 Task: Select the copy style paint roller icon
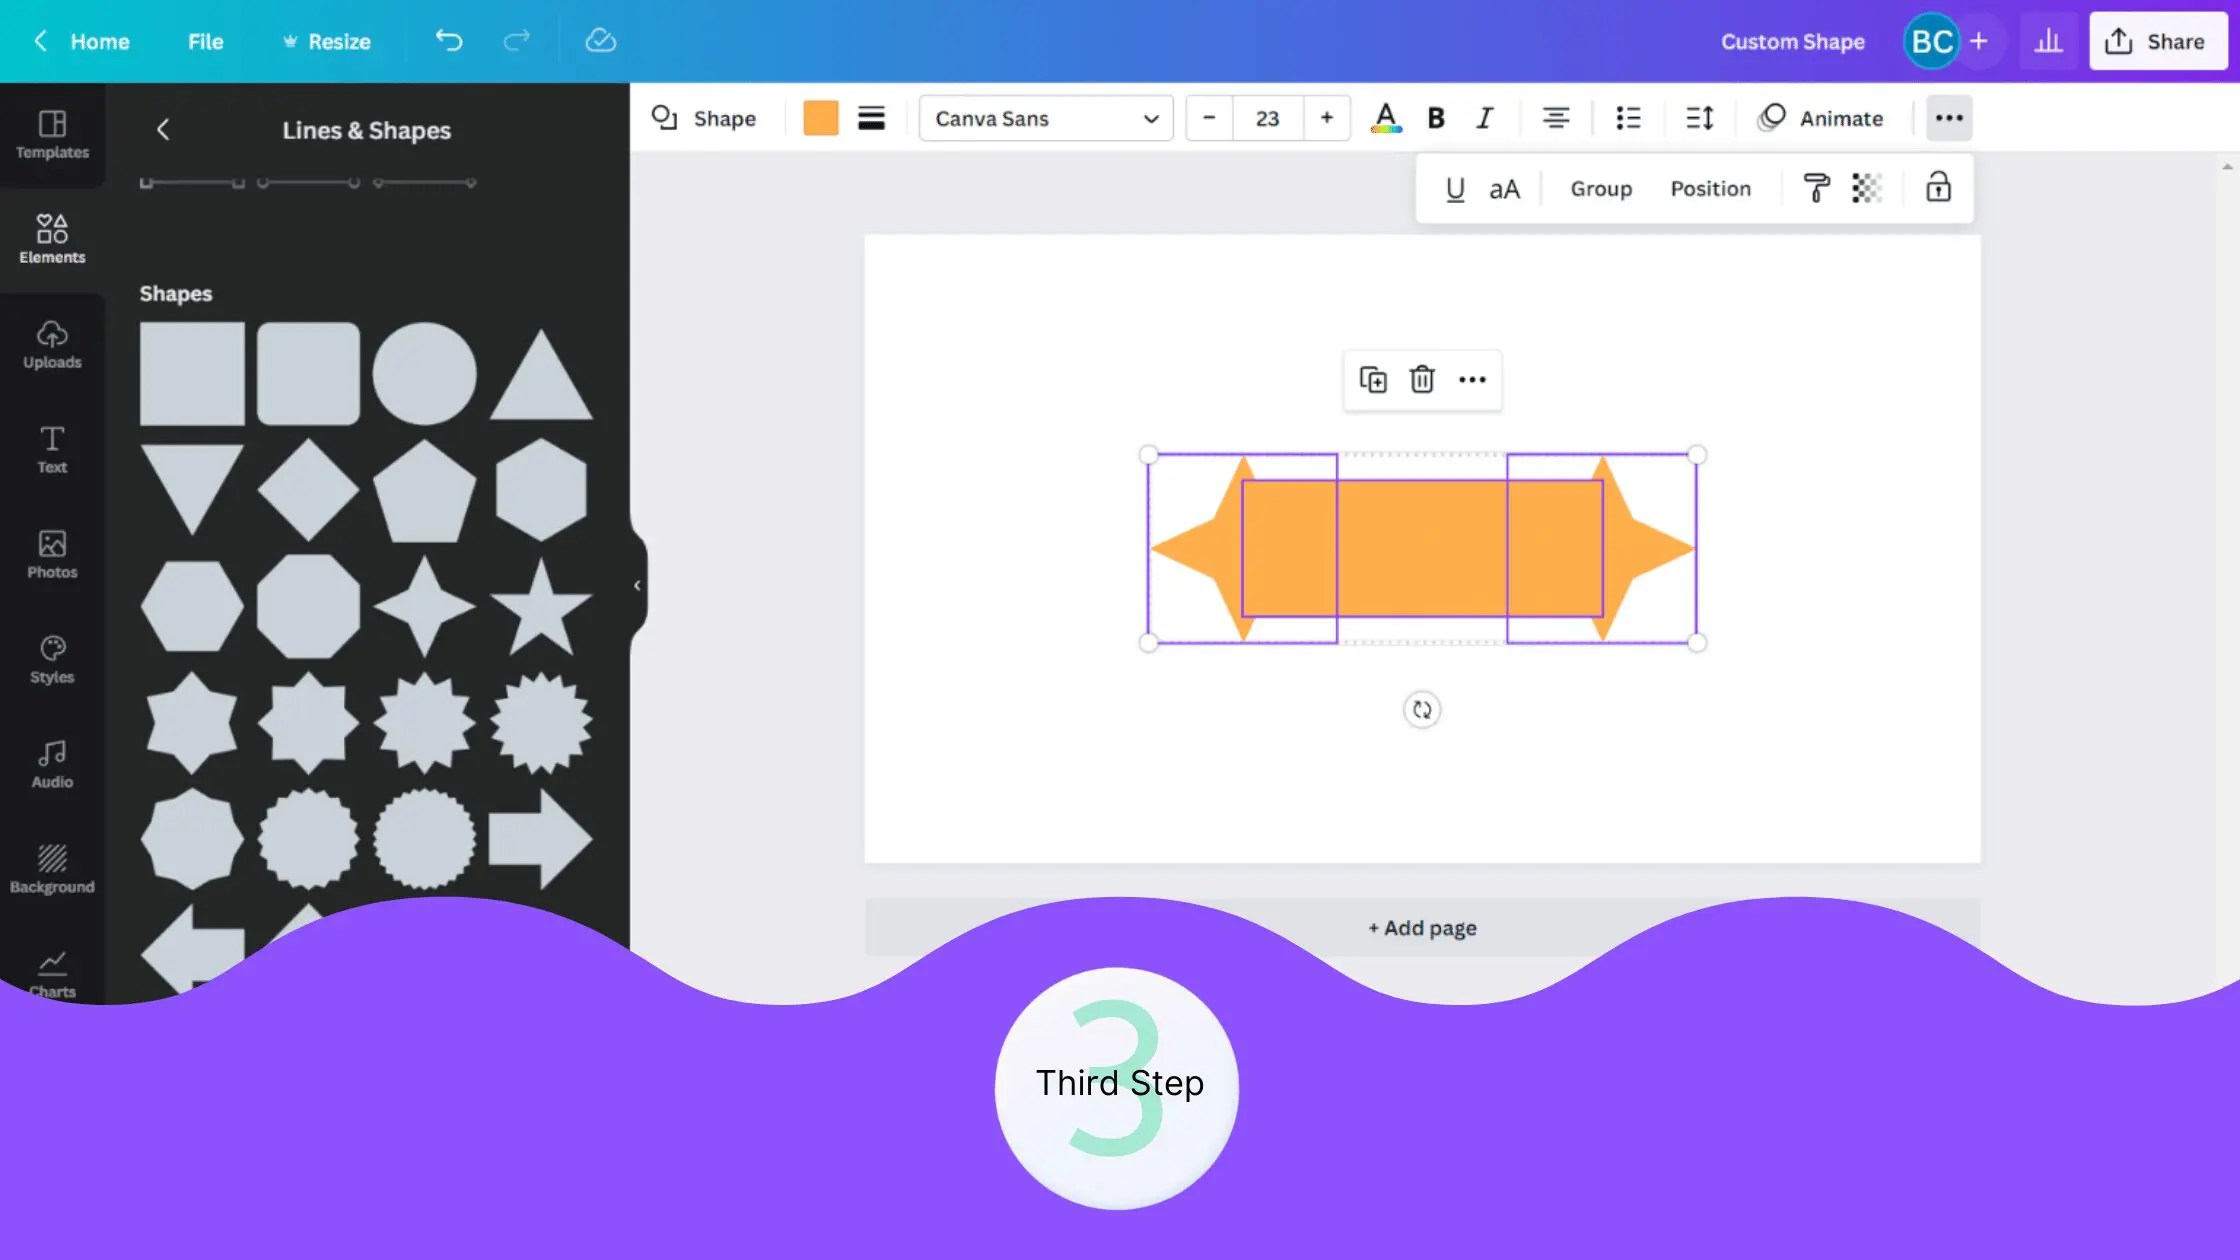point(1816,188)
